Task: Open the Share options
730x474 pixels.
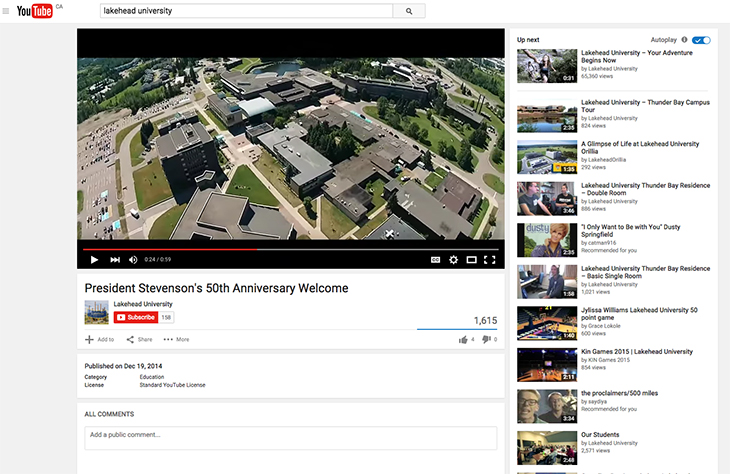Action: (139, 339)
